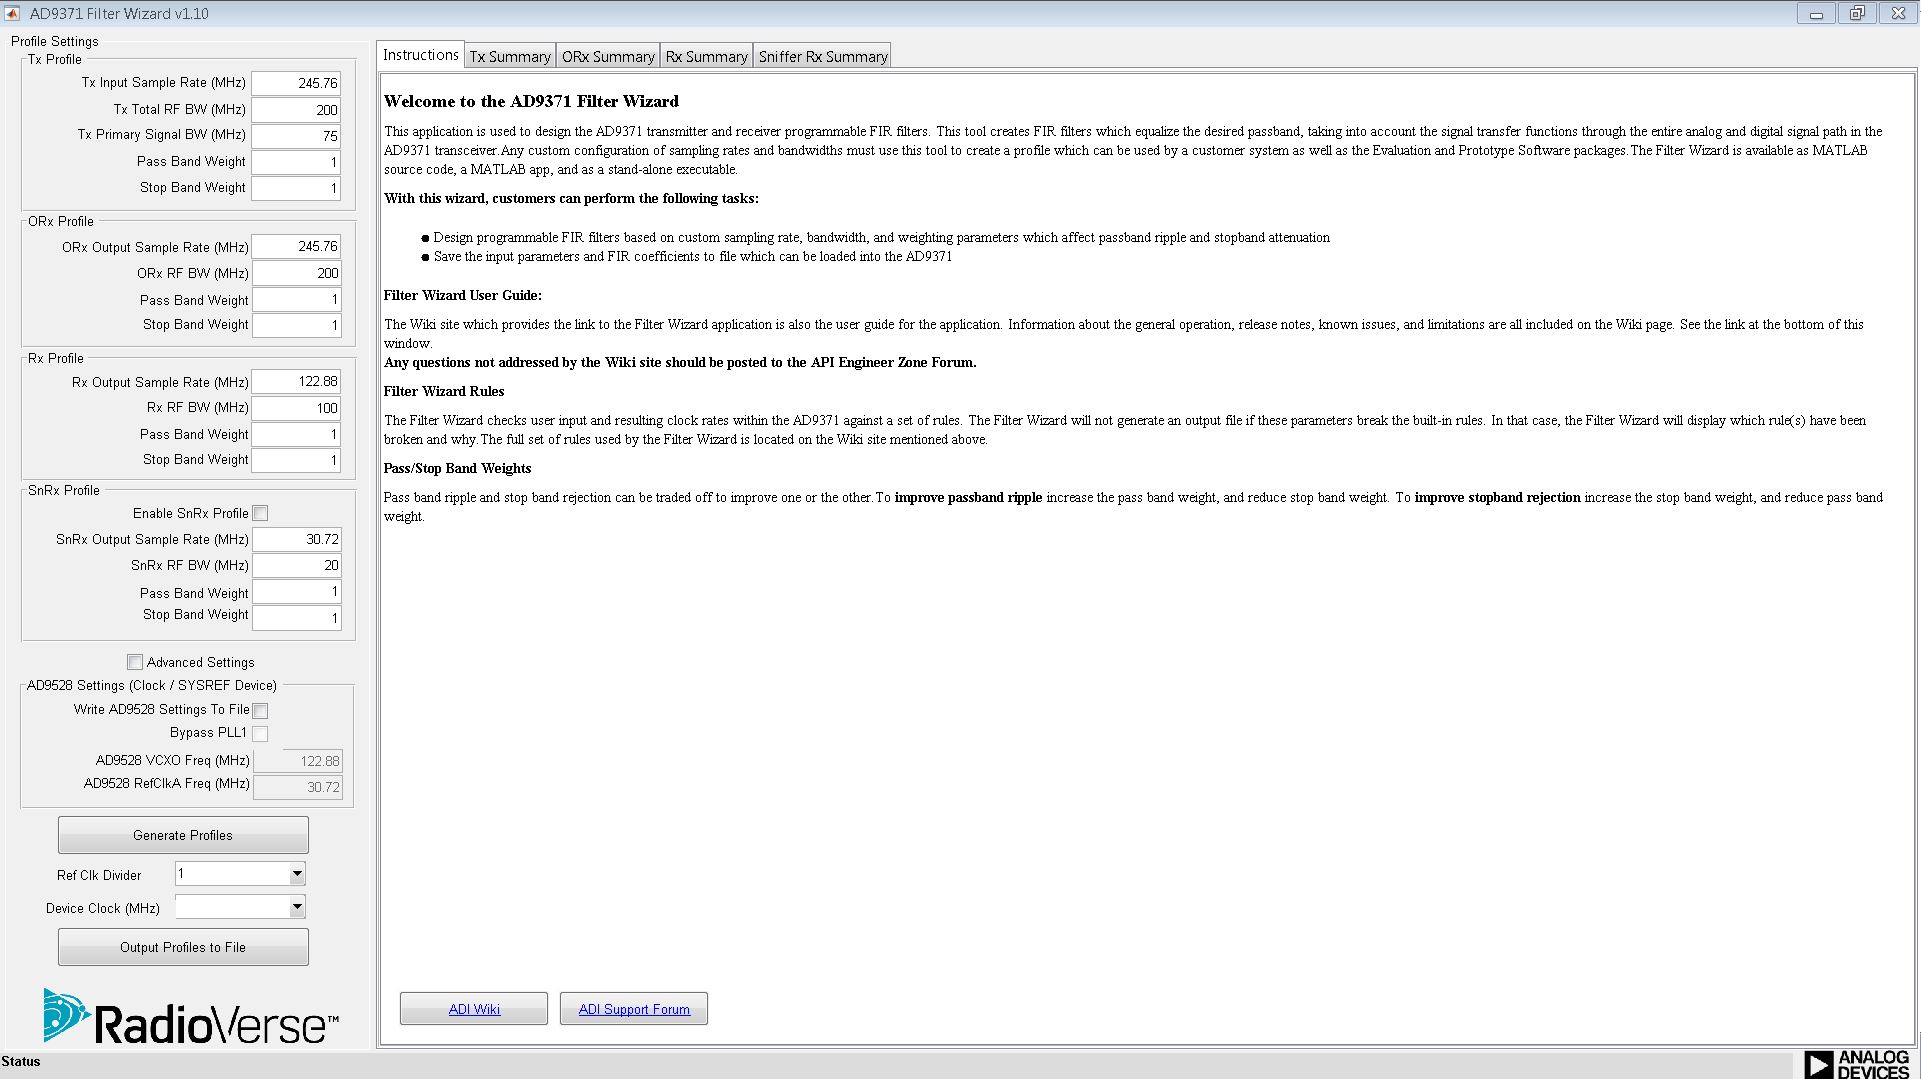Click the ORx RF BW field
This screenshot has width=1921, height=1079.
296,273
